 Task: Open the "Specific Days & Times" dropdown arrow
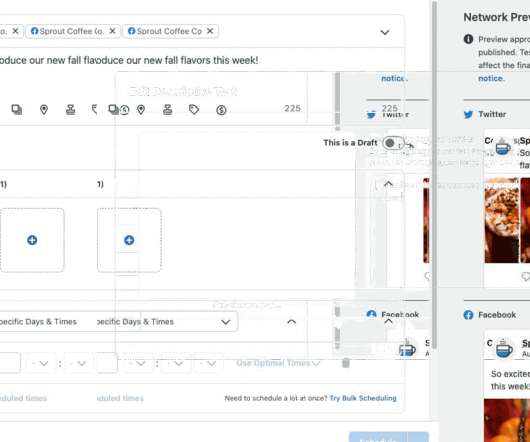coord(226,322)
